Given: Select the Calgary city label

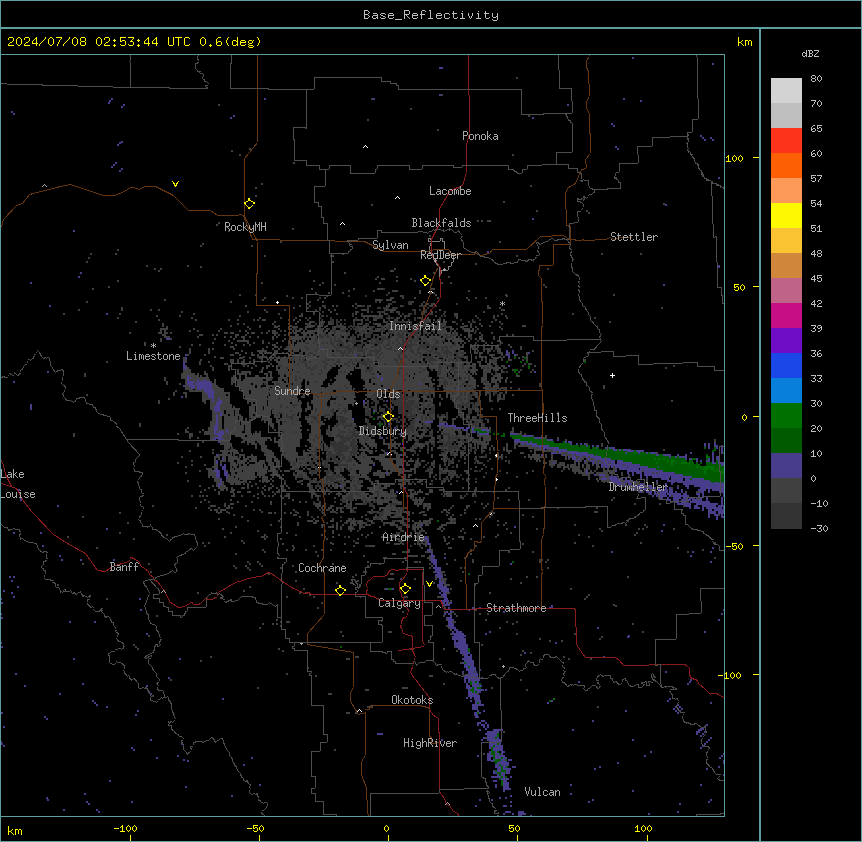Looking at the screenshot, I should 399,603.
